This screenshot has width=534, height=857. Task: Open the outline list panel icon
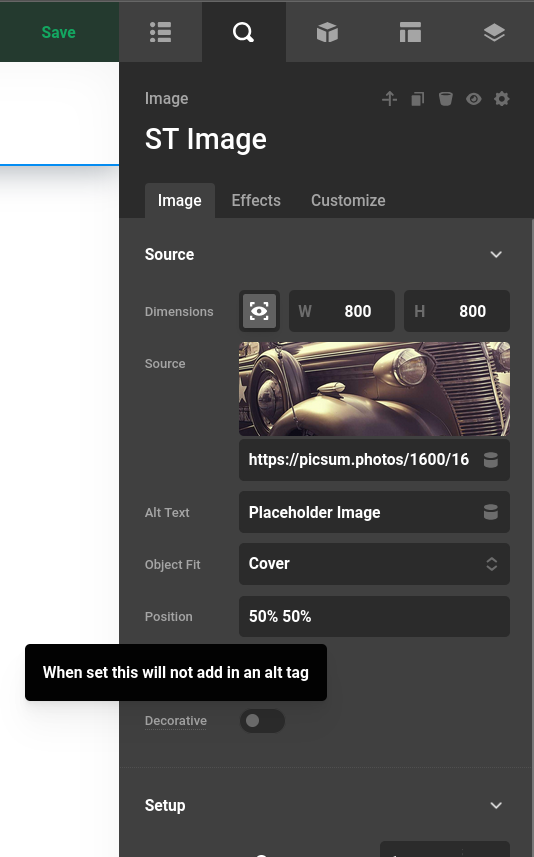click(161, 32)
